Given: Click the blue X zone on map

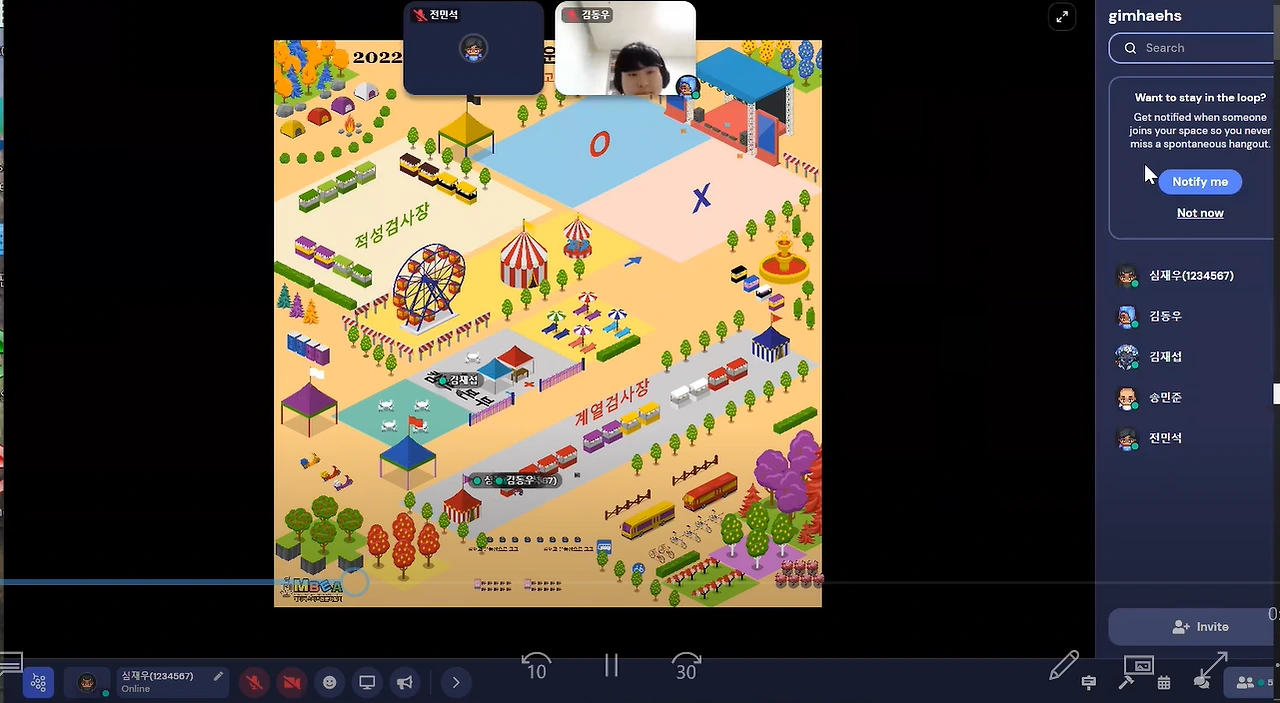Looking at the screenshot, I should [701, 197].
